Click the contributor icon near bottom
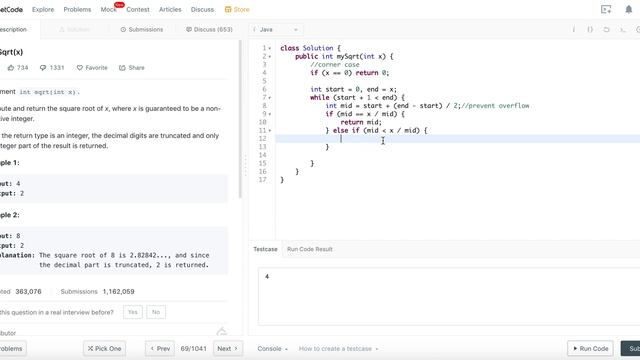Viewport: 640px width, 360px height. click(x=222, y=331)
